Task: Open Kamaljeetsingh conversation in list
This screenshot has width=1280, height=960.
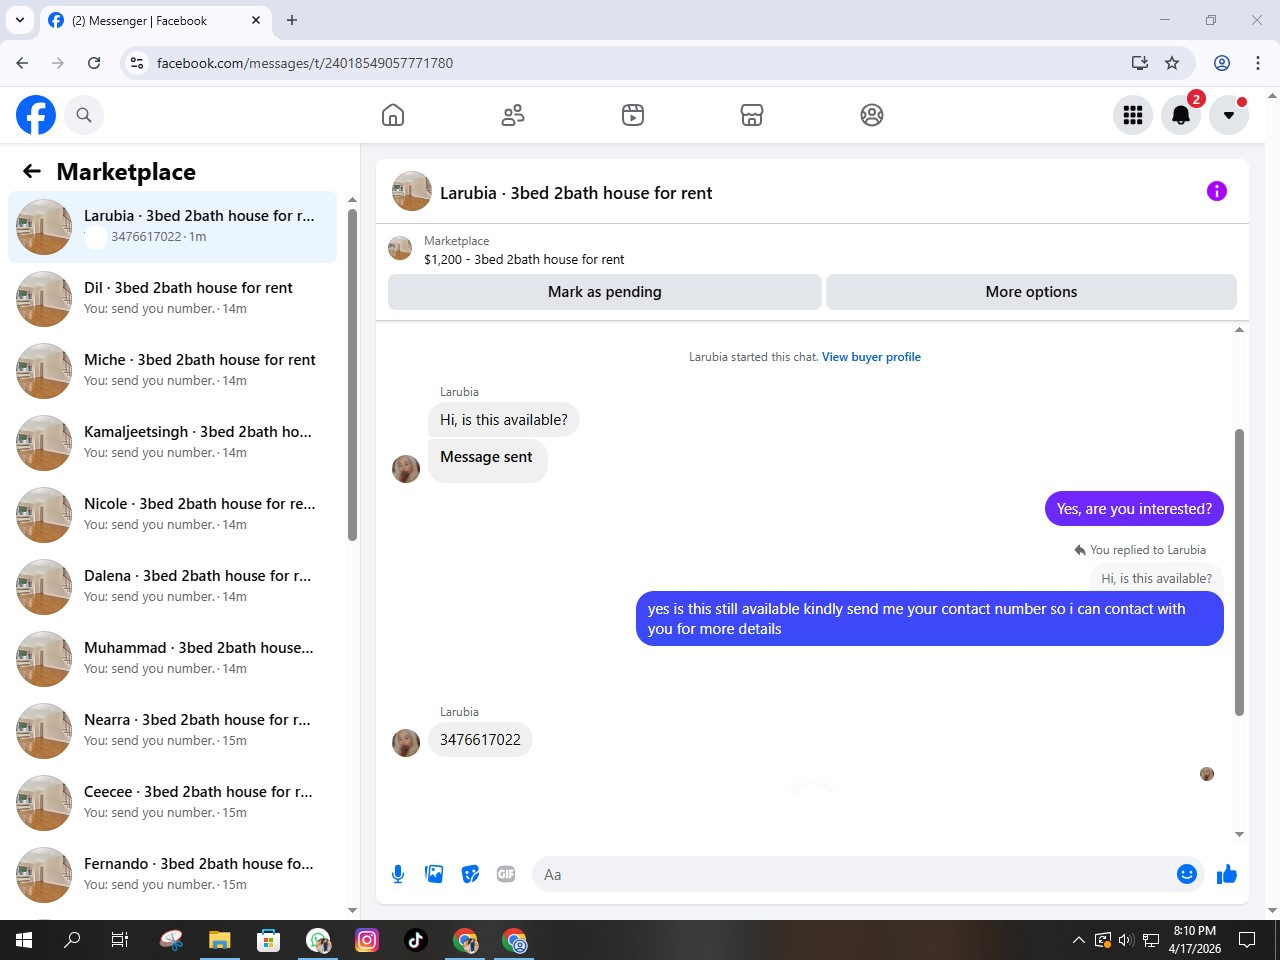Action: click(x=172, y=443)
